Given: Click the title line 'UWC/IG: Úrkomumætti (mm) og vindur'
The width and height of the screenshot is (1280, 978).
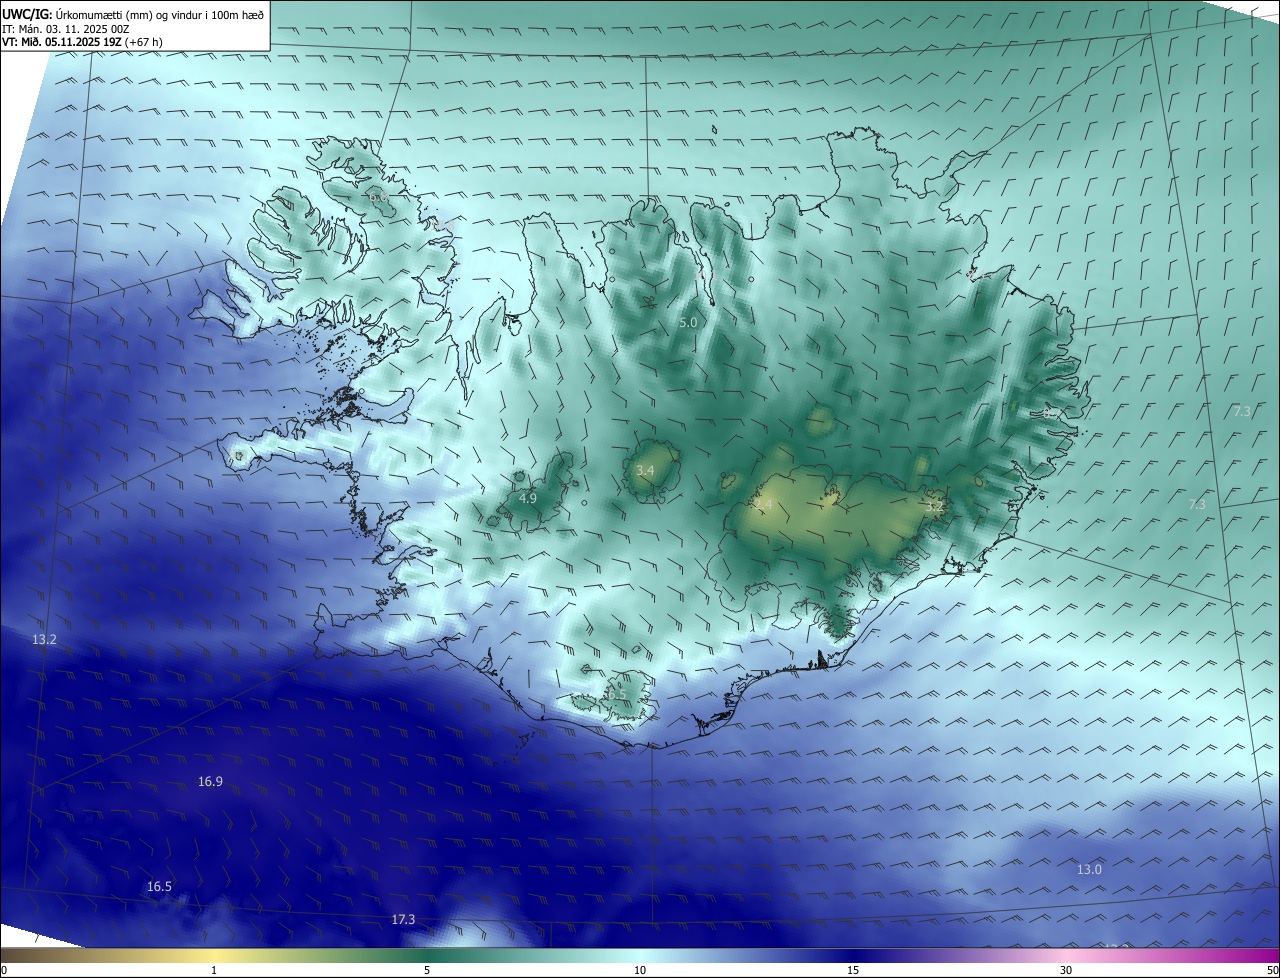Looking at the screenshot, I should pos(133,13).
